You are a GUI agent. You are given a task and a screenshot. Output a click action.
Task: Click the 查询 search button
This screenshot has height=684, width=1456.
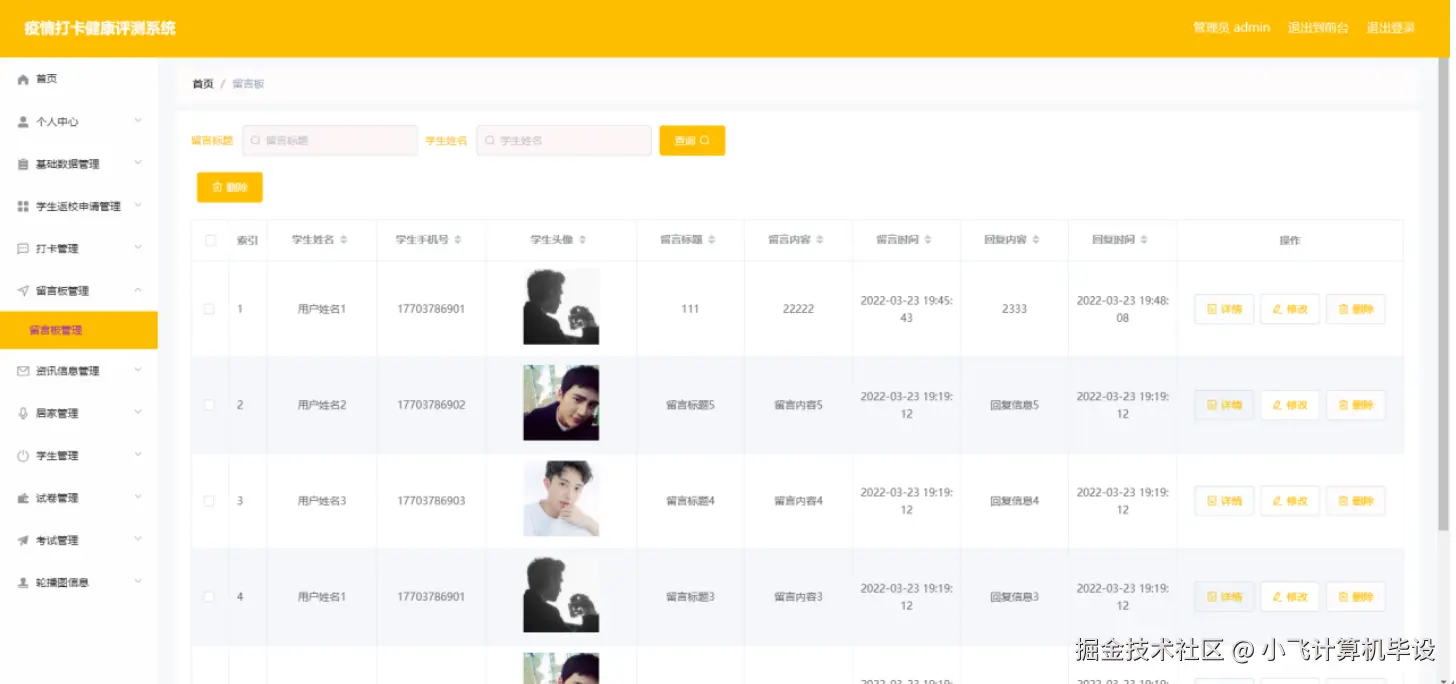[692, 141]
